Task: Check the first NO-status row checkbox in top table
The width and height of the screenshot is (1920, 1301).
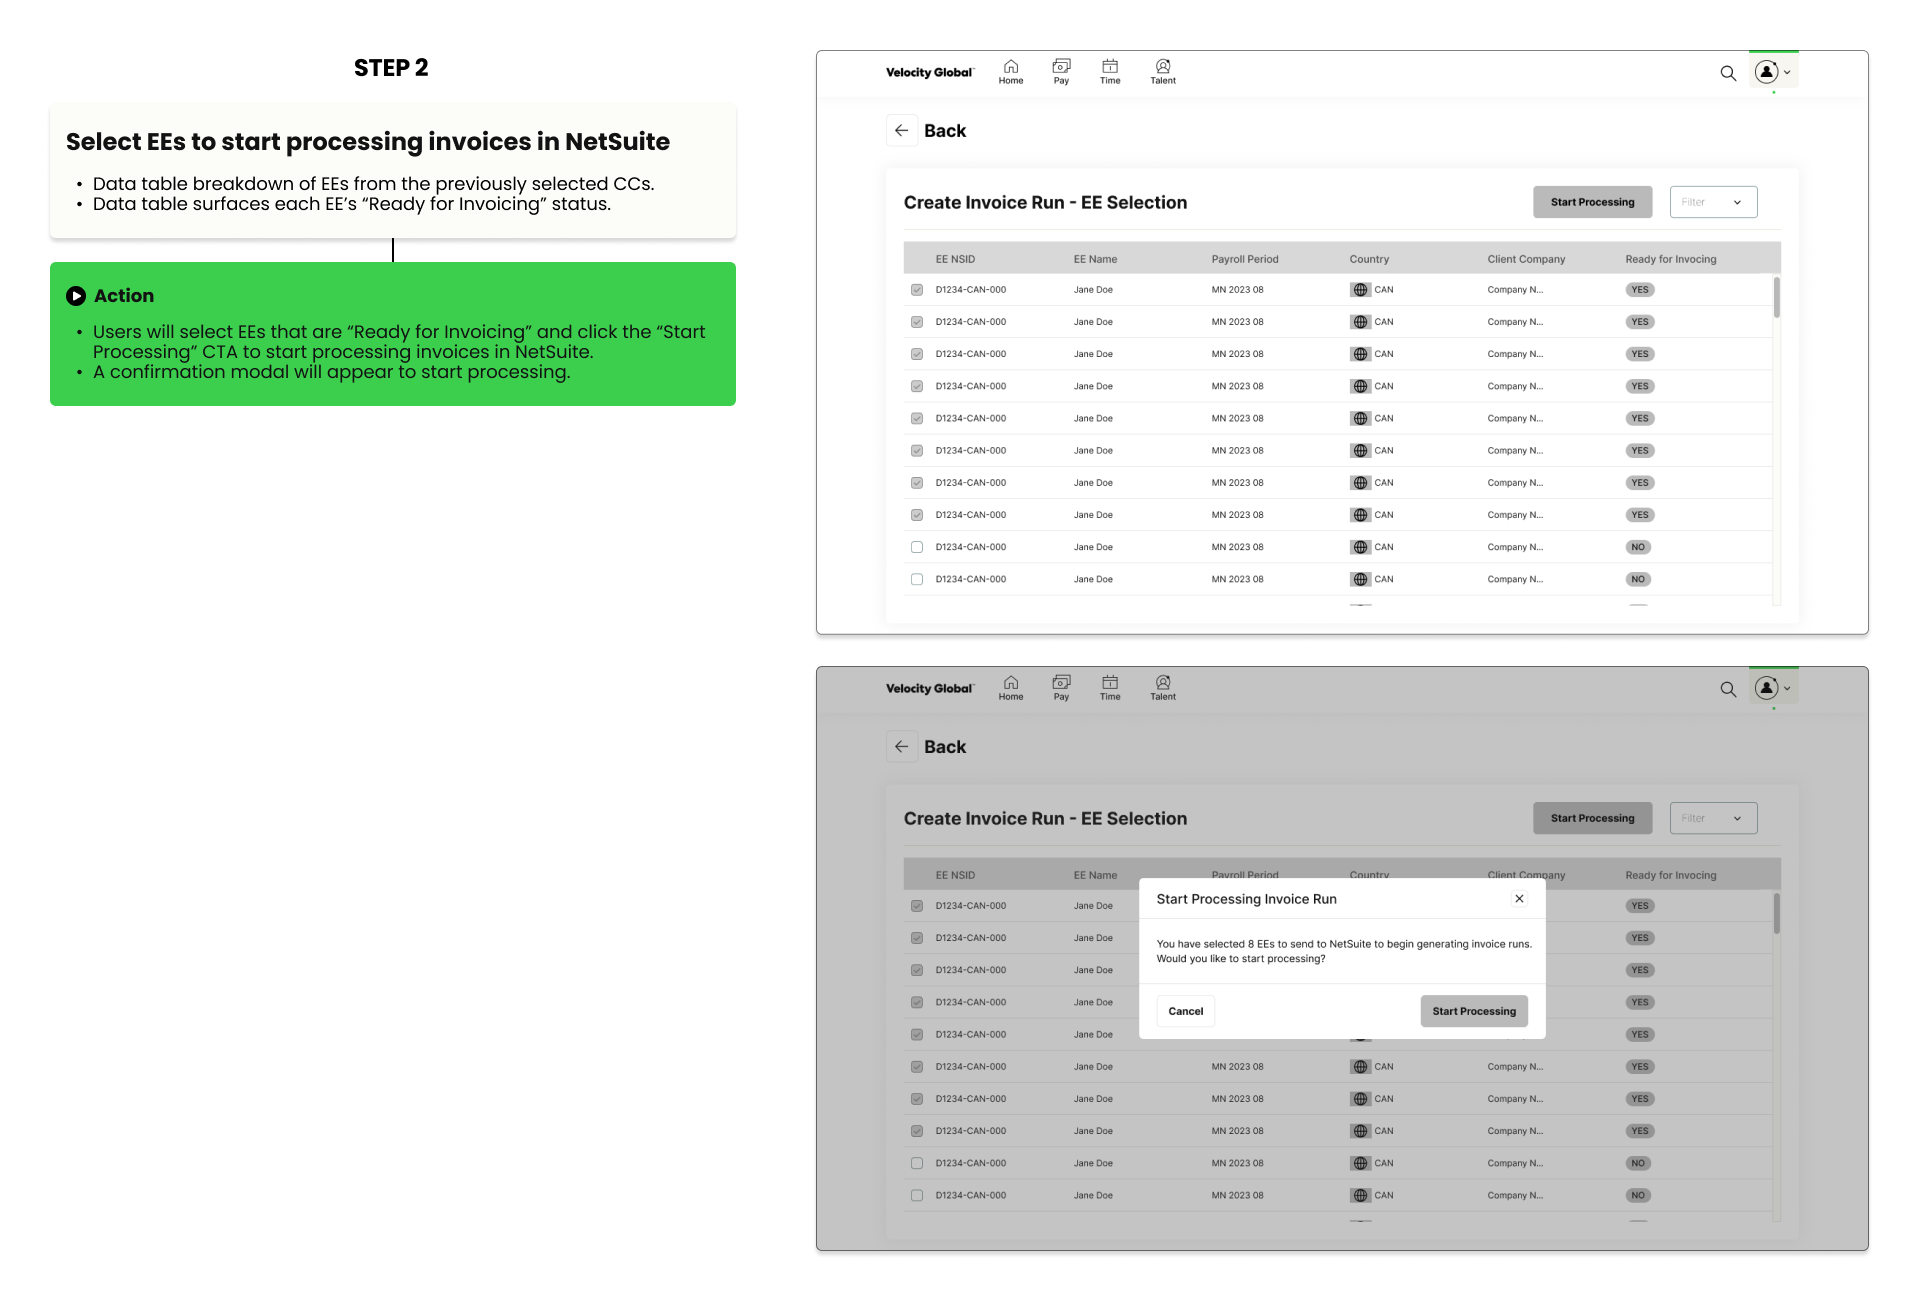Action: [917, 547]
